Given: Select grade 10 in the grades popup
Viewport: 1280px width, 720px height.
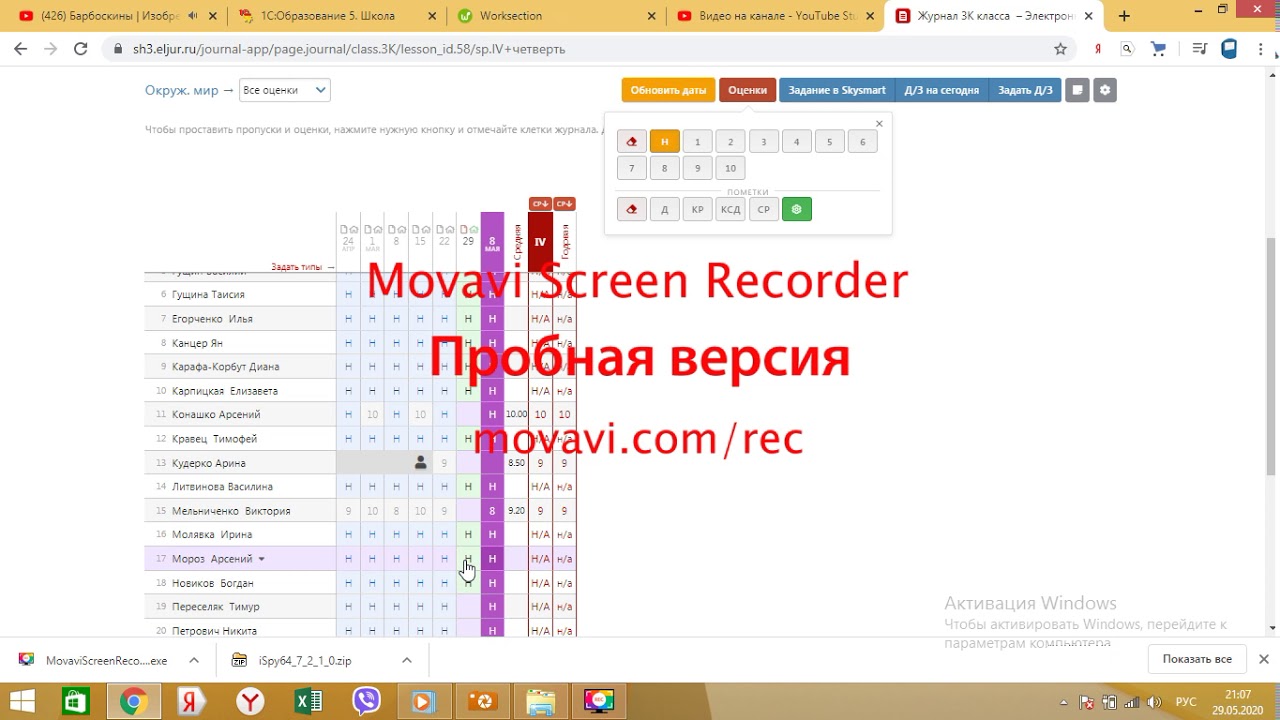Looking at the screenshot, I should coord(730,169).
